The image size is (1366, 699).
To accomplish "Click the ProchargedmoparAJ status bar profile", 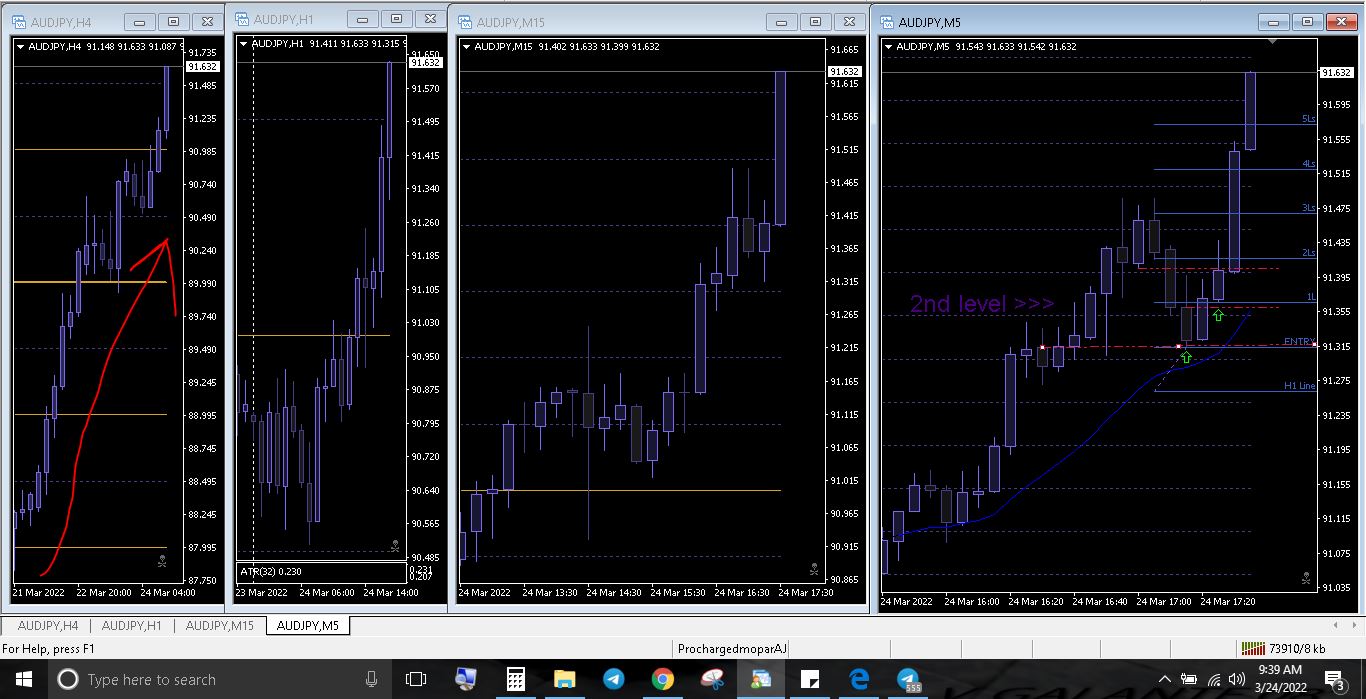I will click(733, 649).
